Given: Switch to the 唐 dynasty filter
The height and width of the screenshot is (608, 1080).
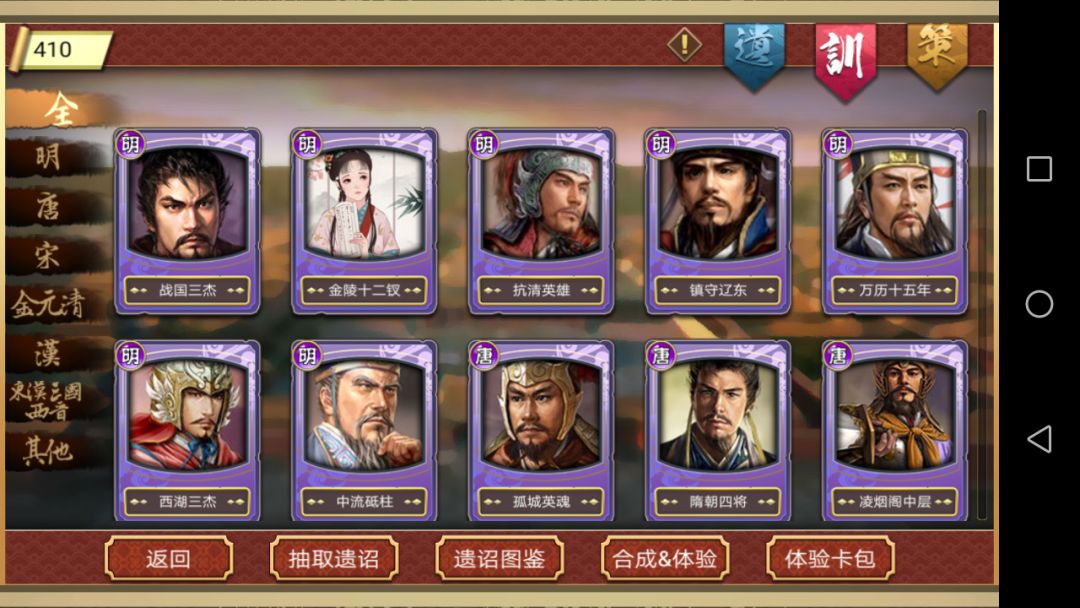Looking at the screenshot, I should [x=50, y=207].
